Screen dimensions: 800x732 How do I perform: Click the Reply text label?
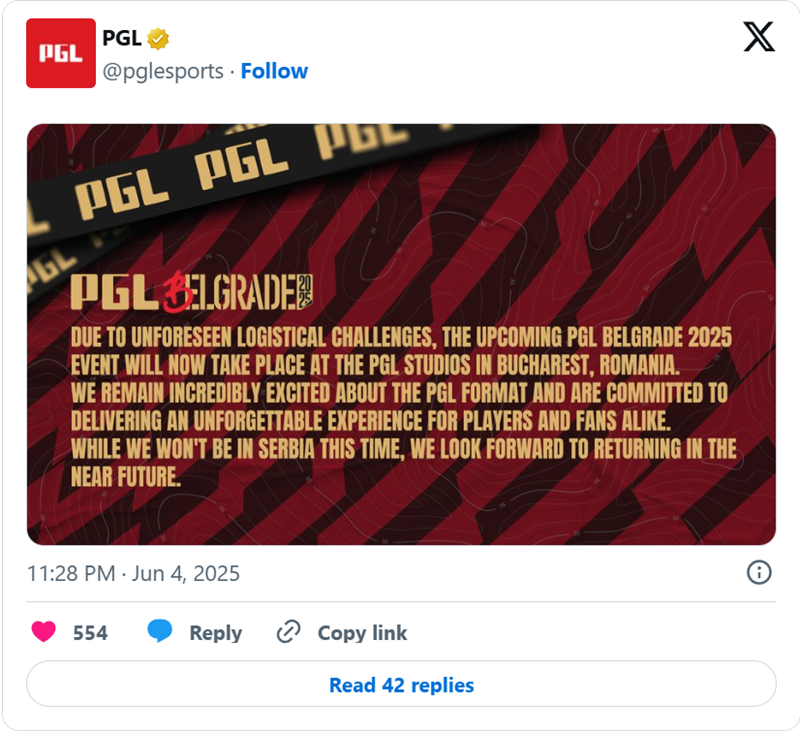[x=216, y=633]
